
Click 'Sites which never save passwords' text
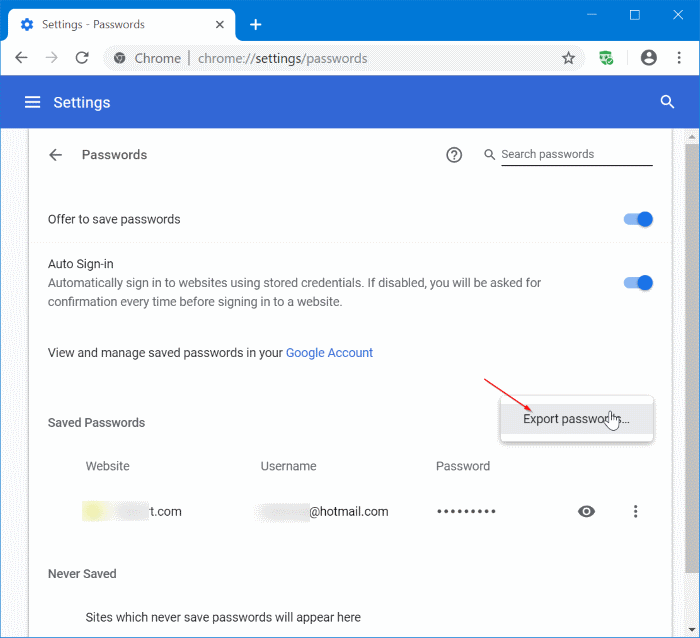click(223, 617)
